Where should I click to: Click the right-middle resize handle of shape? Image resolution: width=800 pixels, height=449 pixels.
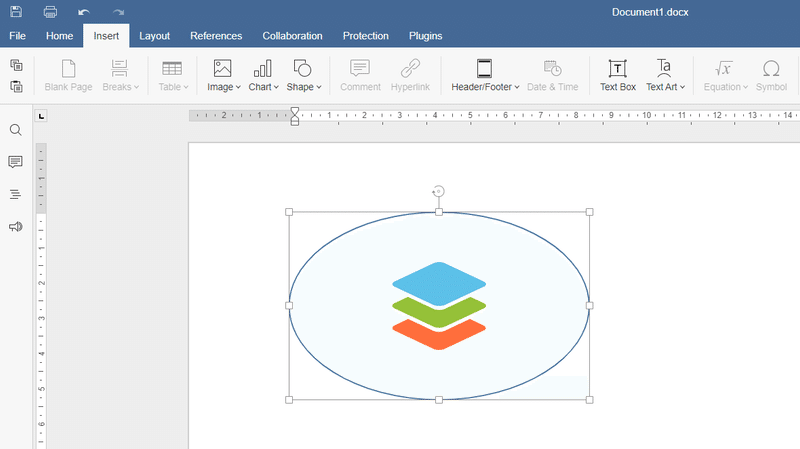pos(589,306)
